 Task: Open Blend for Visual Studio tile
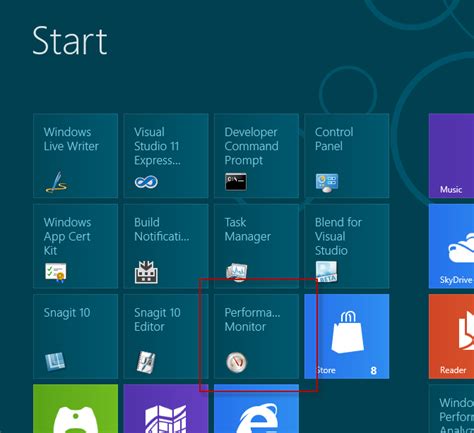[x=347, y=246]
